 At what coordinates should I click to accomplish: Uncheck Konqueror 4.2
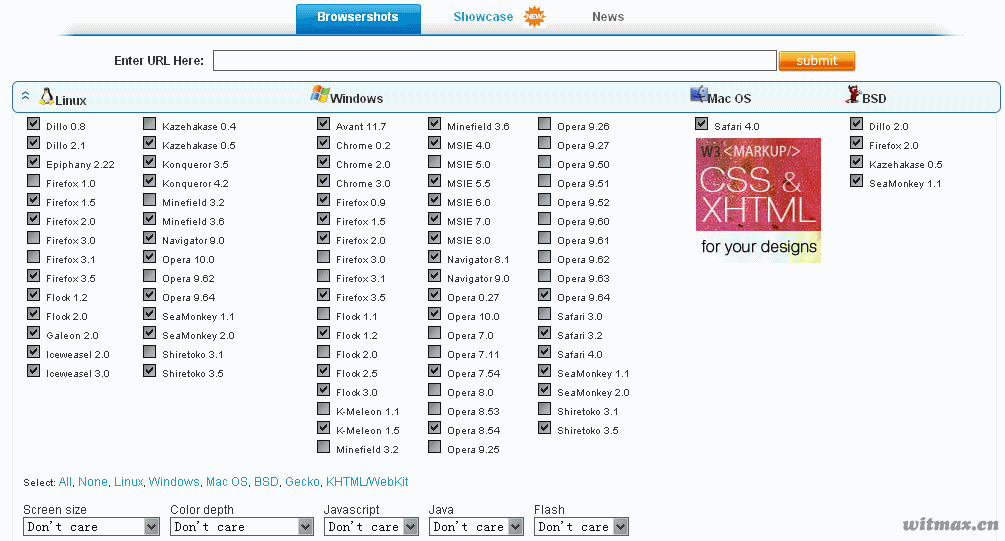(x=149, y=180)
